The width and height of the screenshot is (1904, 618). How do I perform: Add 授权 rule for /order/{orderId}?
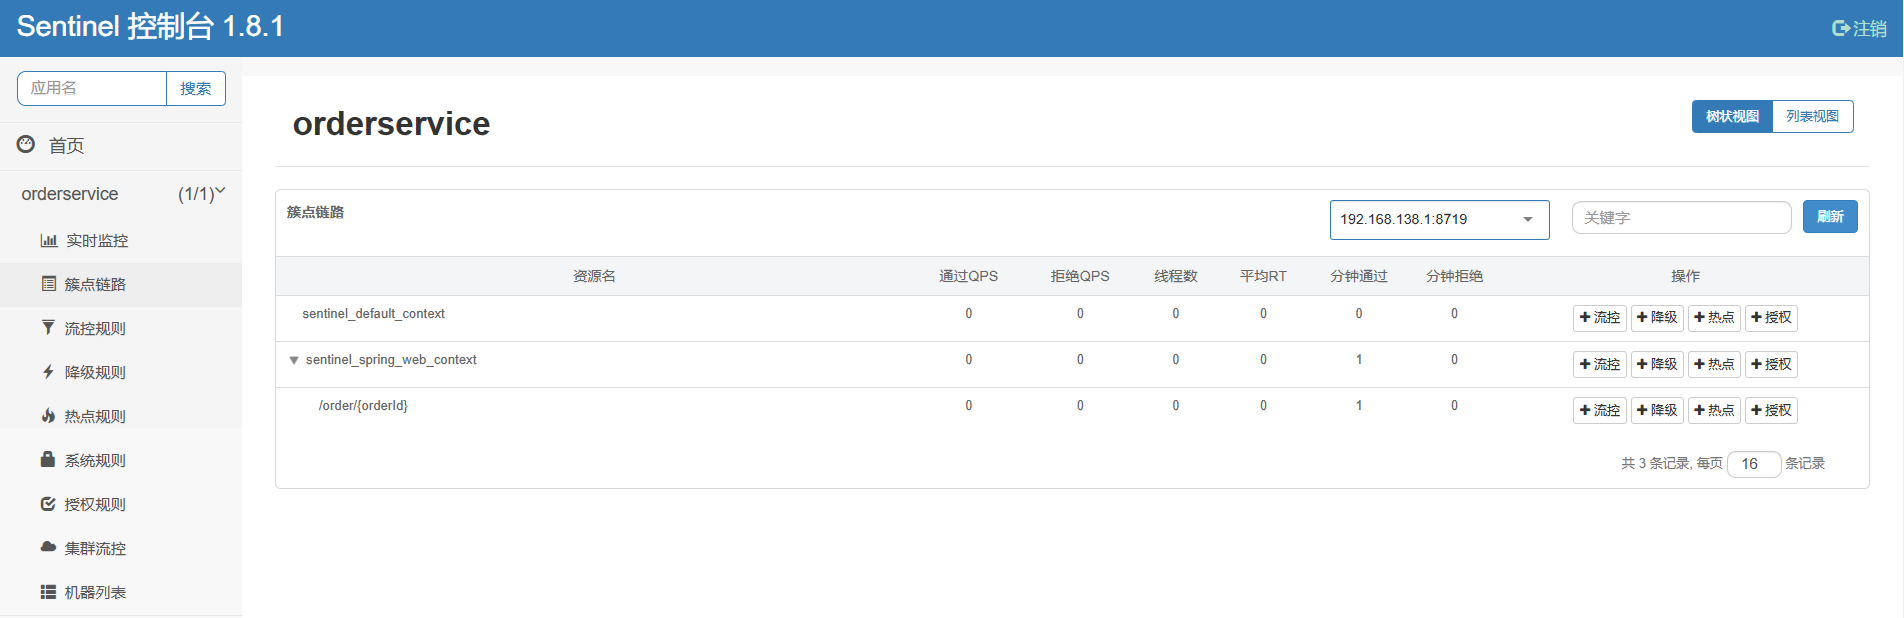(1771, 410)
